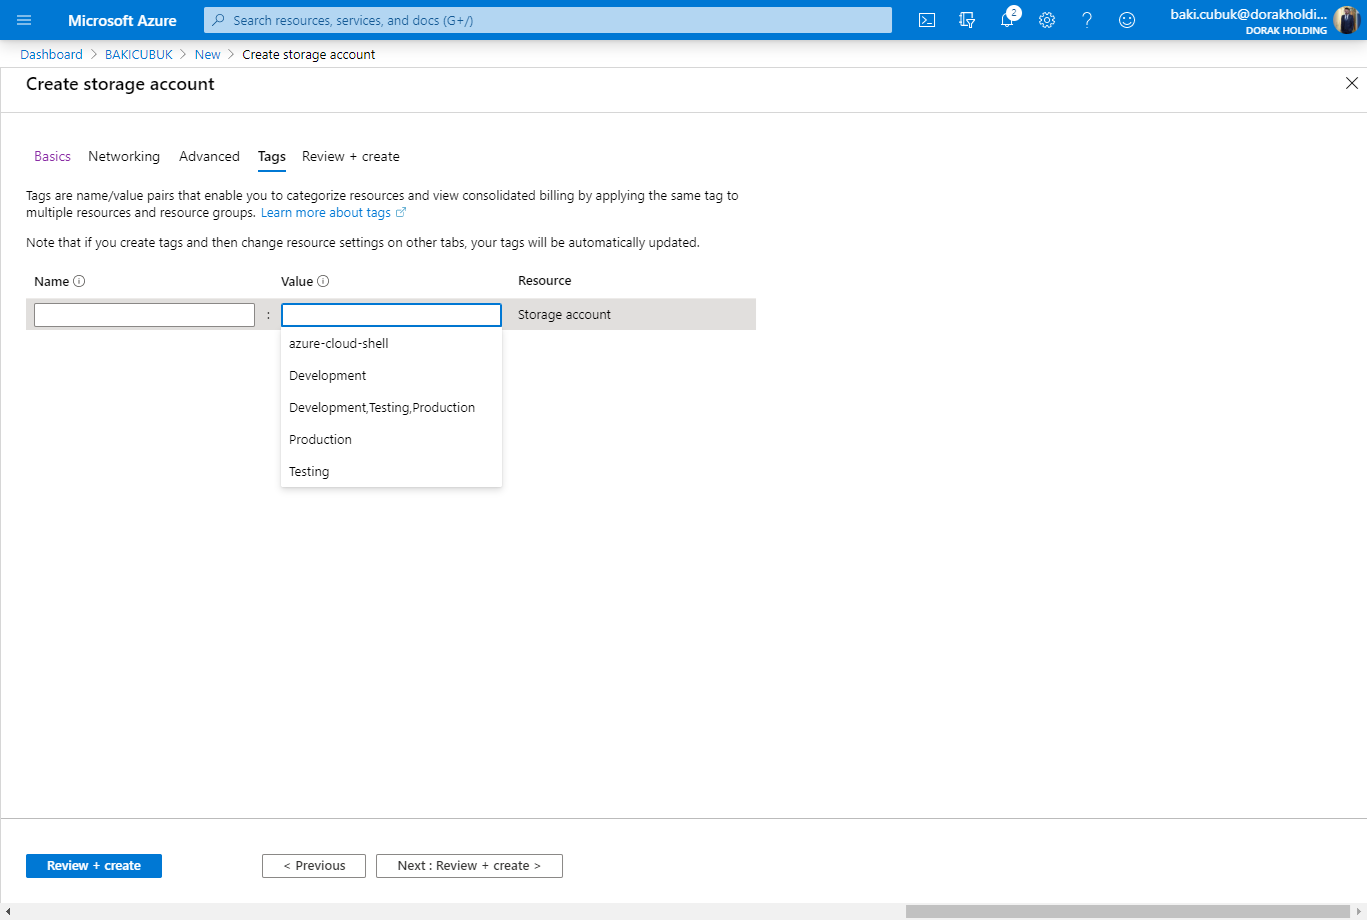Screen dimensions: 1367x920
Task: Open the Learn more about tags link
Action: click(x=333, y=213)
